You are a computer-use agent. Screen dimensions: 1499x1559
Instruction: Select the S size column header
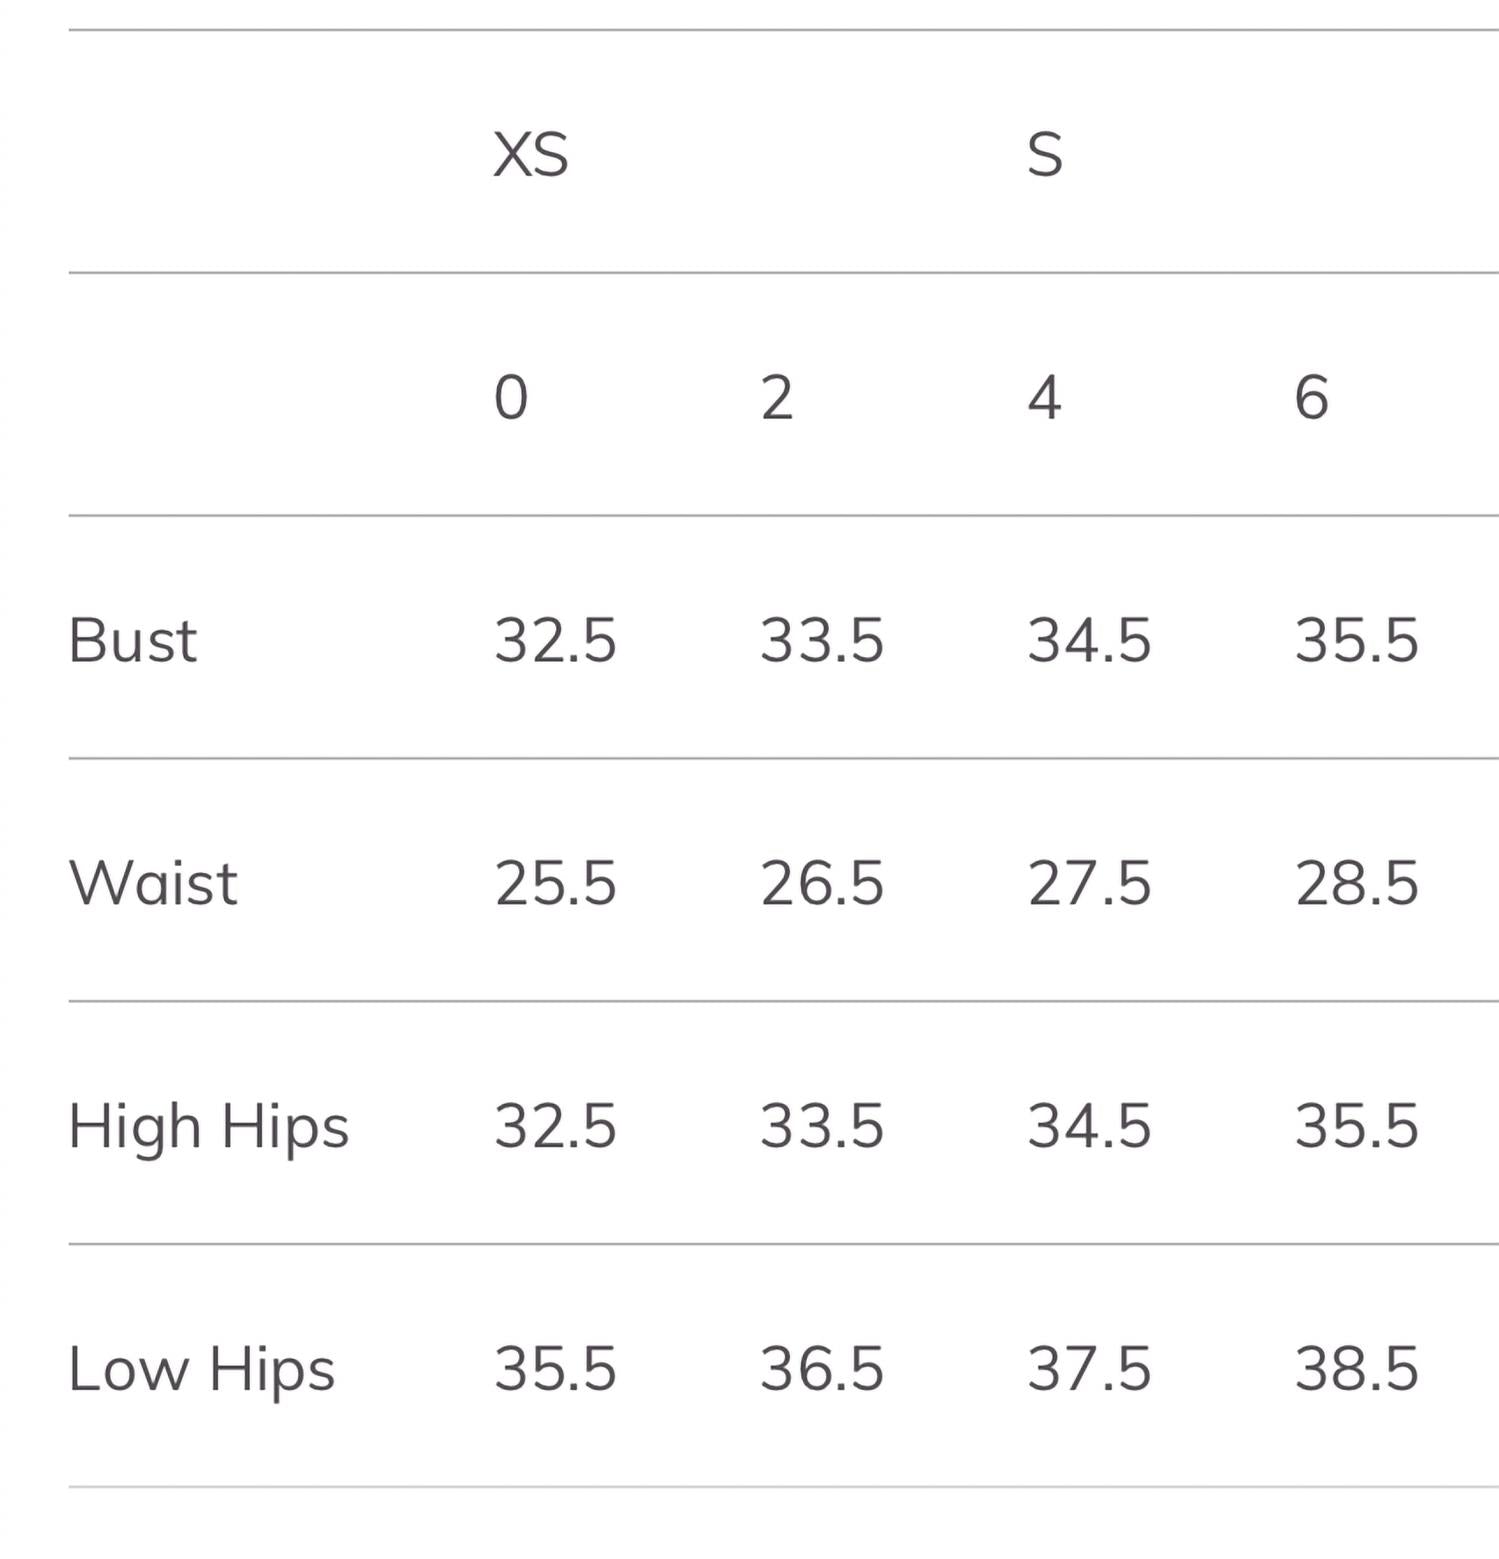coord(1045,155)
